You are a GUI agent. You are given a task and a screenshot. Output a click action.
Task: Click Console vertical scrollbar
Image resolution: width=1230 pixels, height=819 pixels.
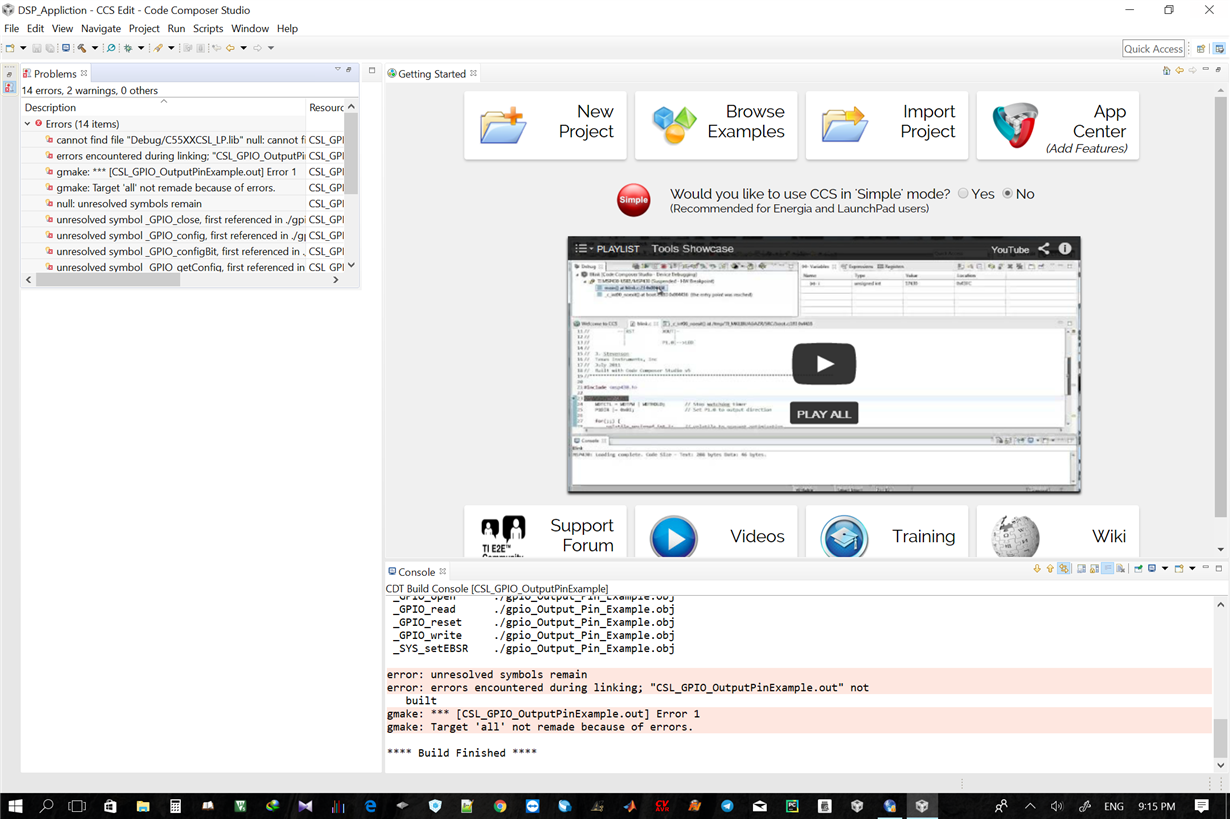(x=1220, y=737)
